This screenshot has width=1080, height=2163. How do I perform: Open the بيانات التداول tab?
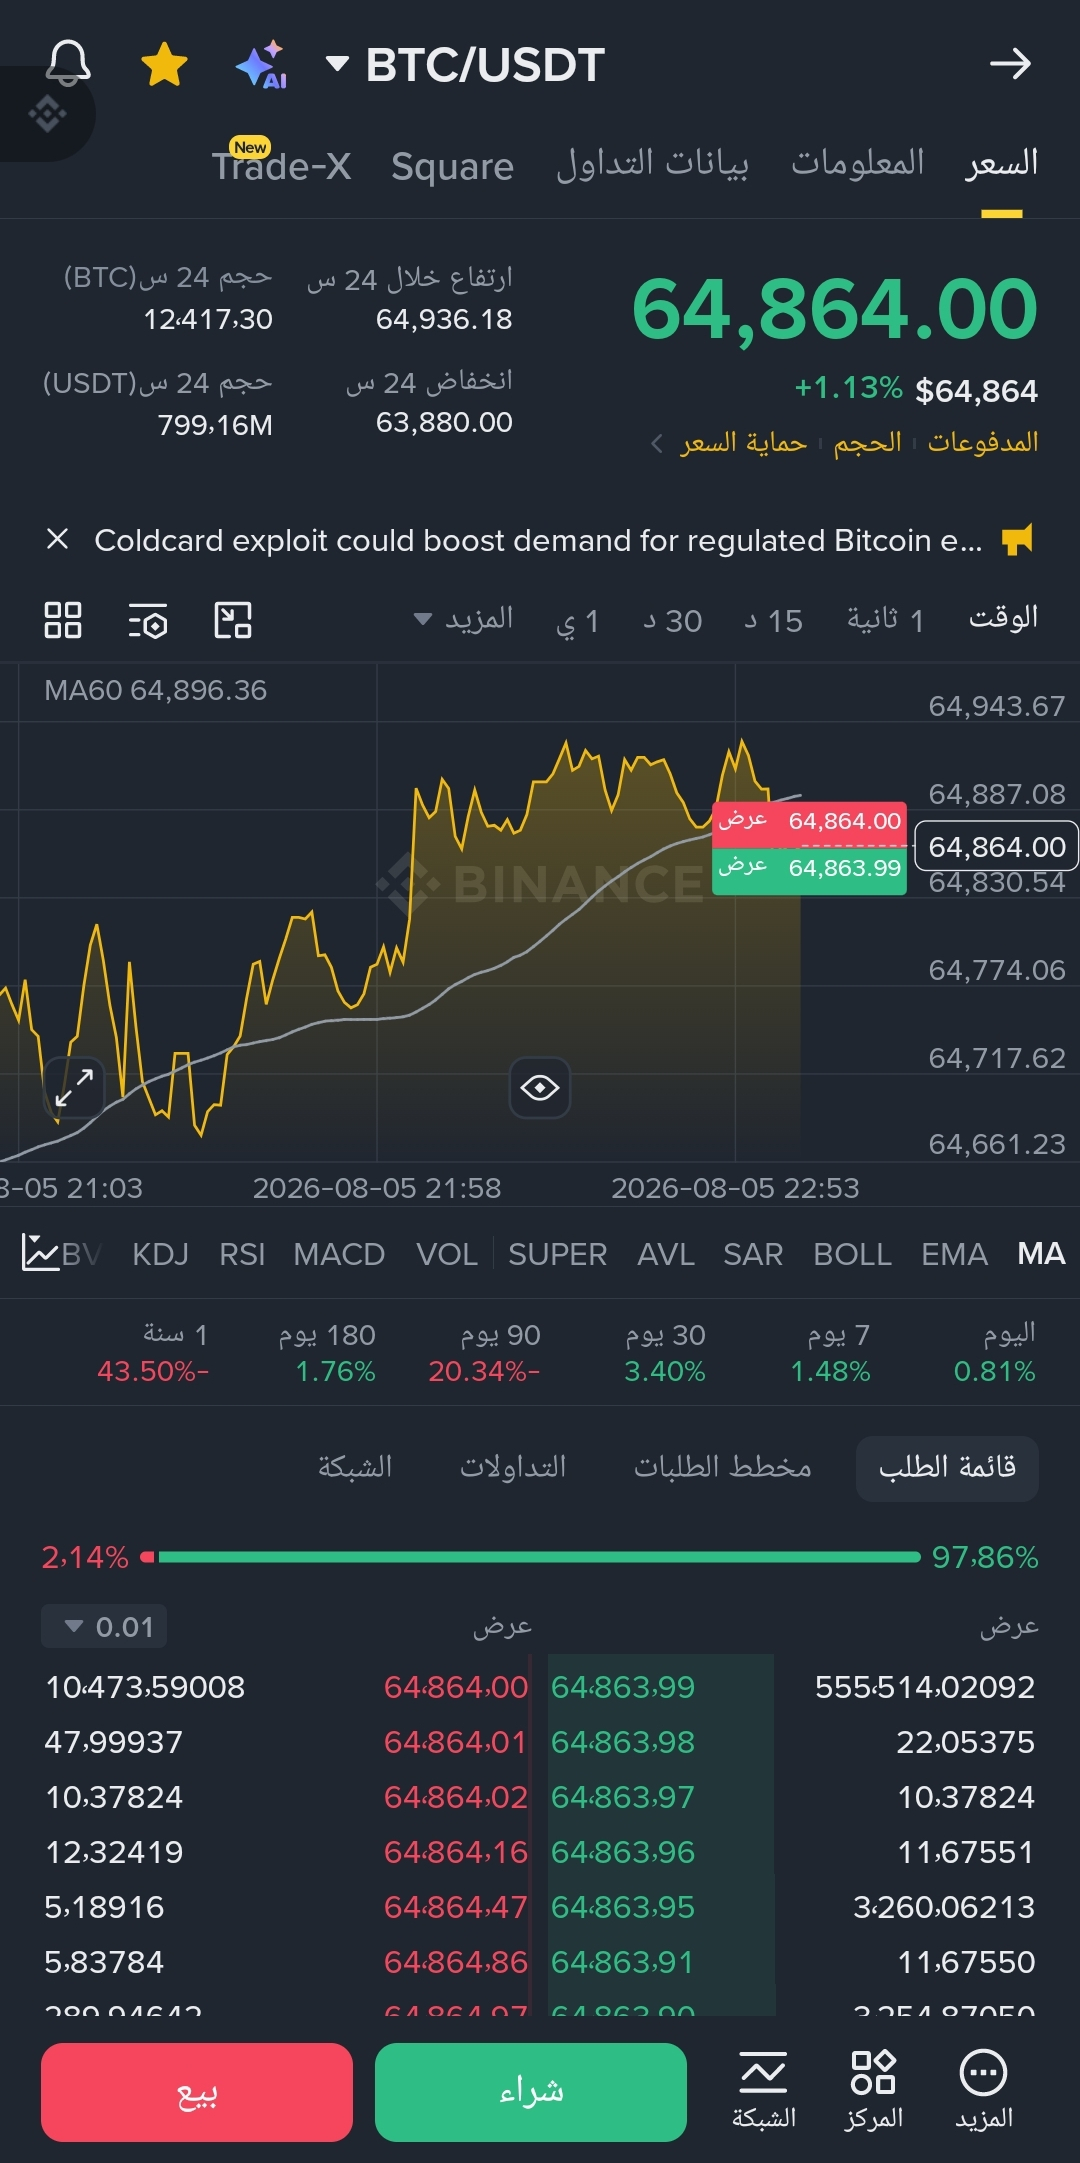[x=652, y=164]
